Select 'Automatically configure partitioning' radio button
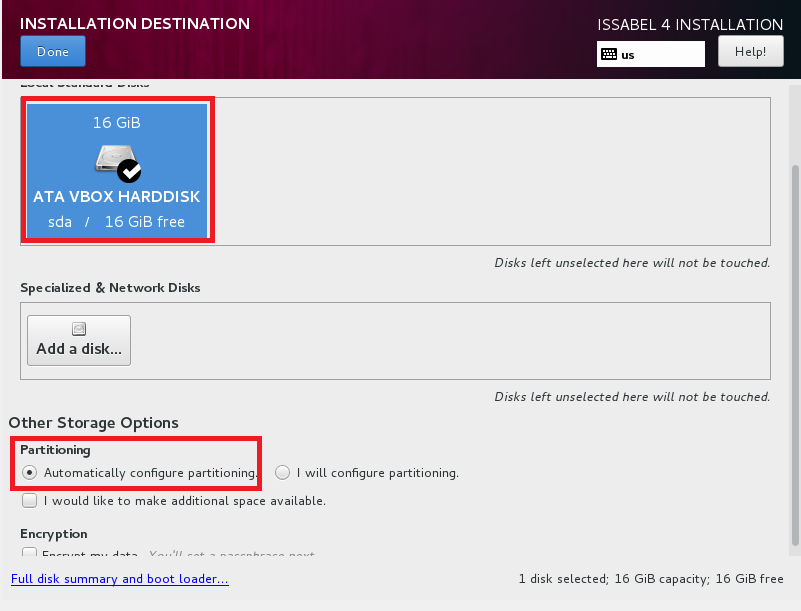 click(30, 472)
